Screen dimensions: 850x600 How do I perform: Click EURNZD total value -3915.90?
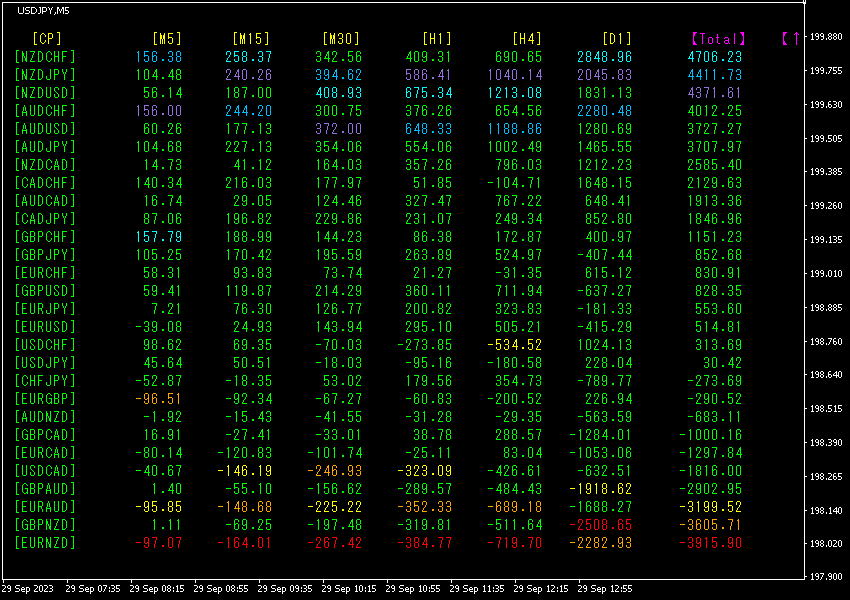[711, 543]
